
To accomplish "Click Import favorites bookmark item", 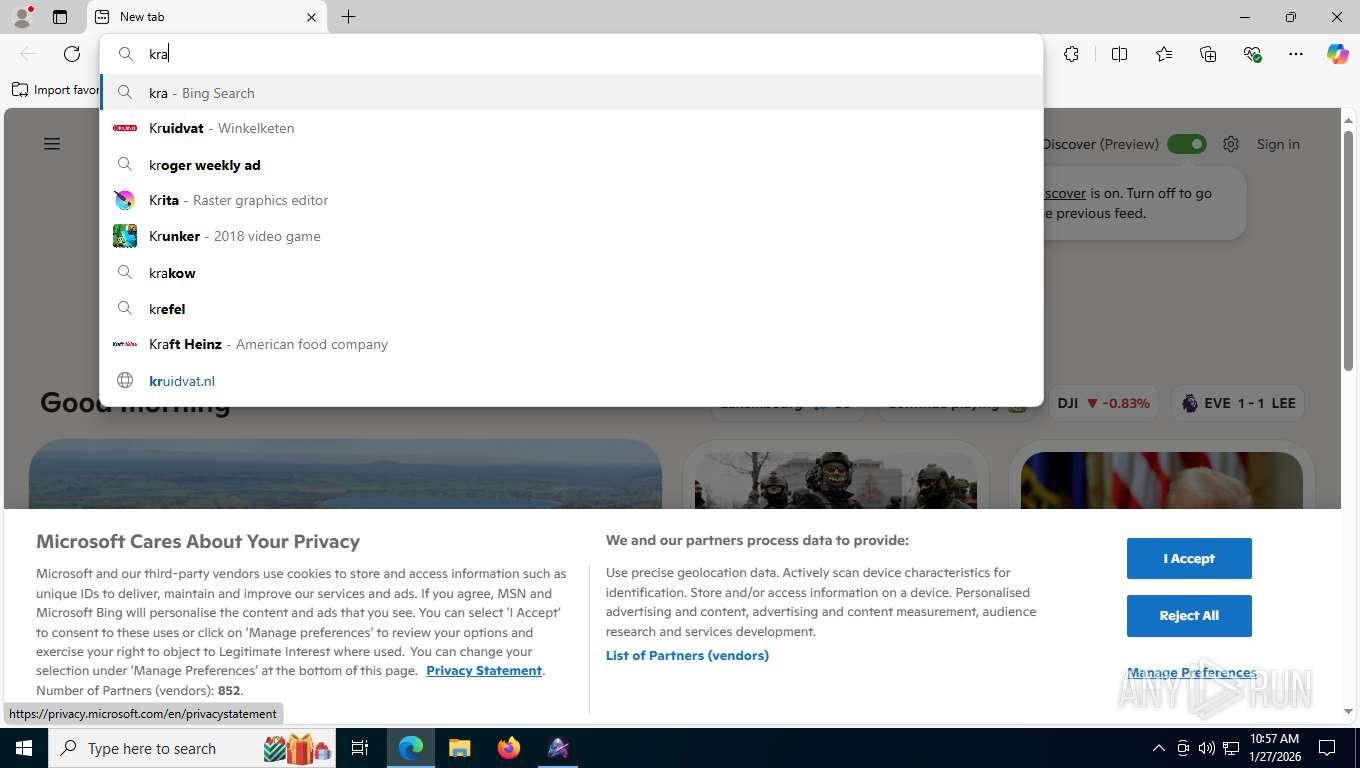I will coord(56,90).
